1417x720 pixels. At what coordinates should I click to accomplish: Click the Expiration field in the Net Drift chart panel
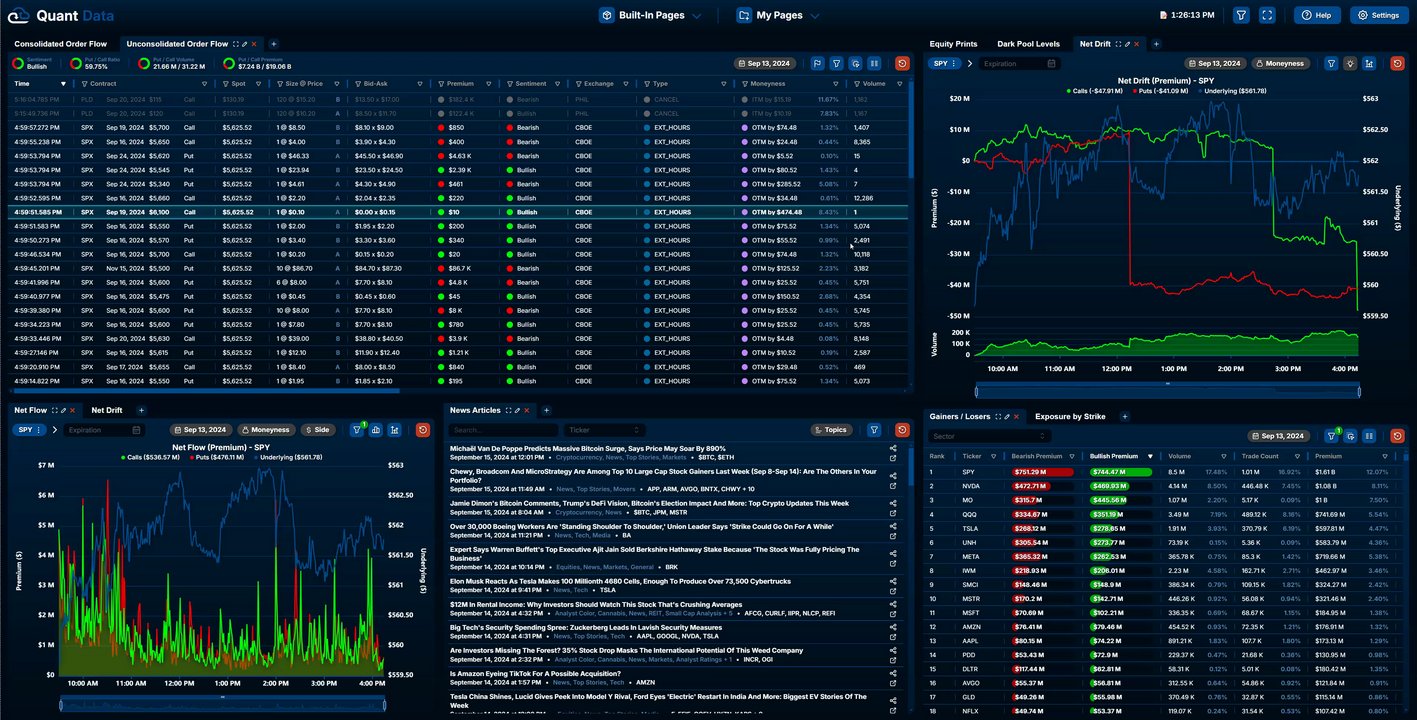(1019, 63)
